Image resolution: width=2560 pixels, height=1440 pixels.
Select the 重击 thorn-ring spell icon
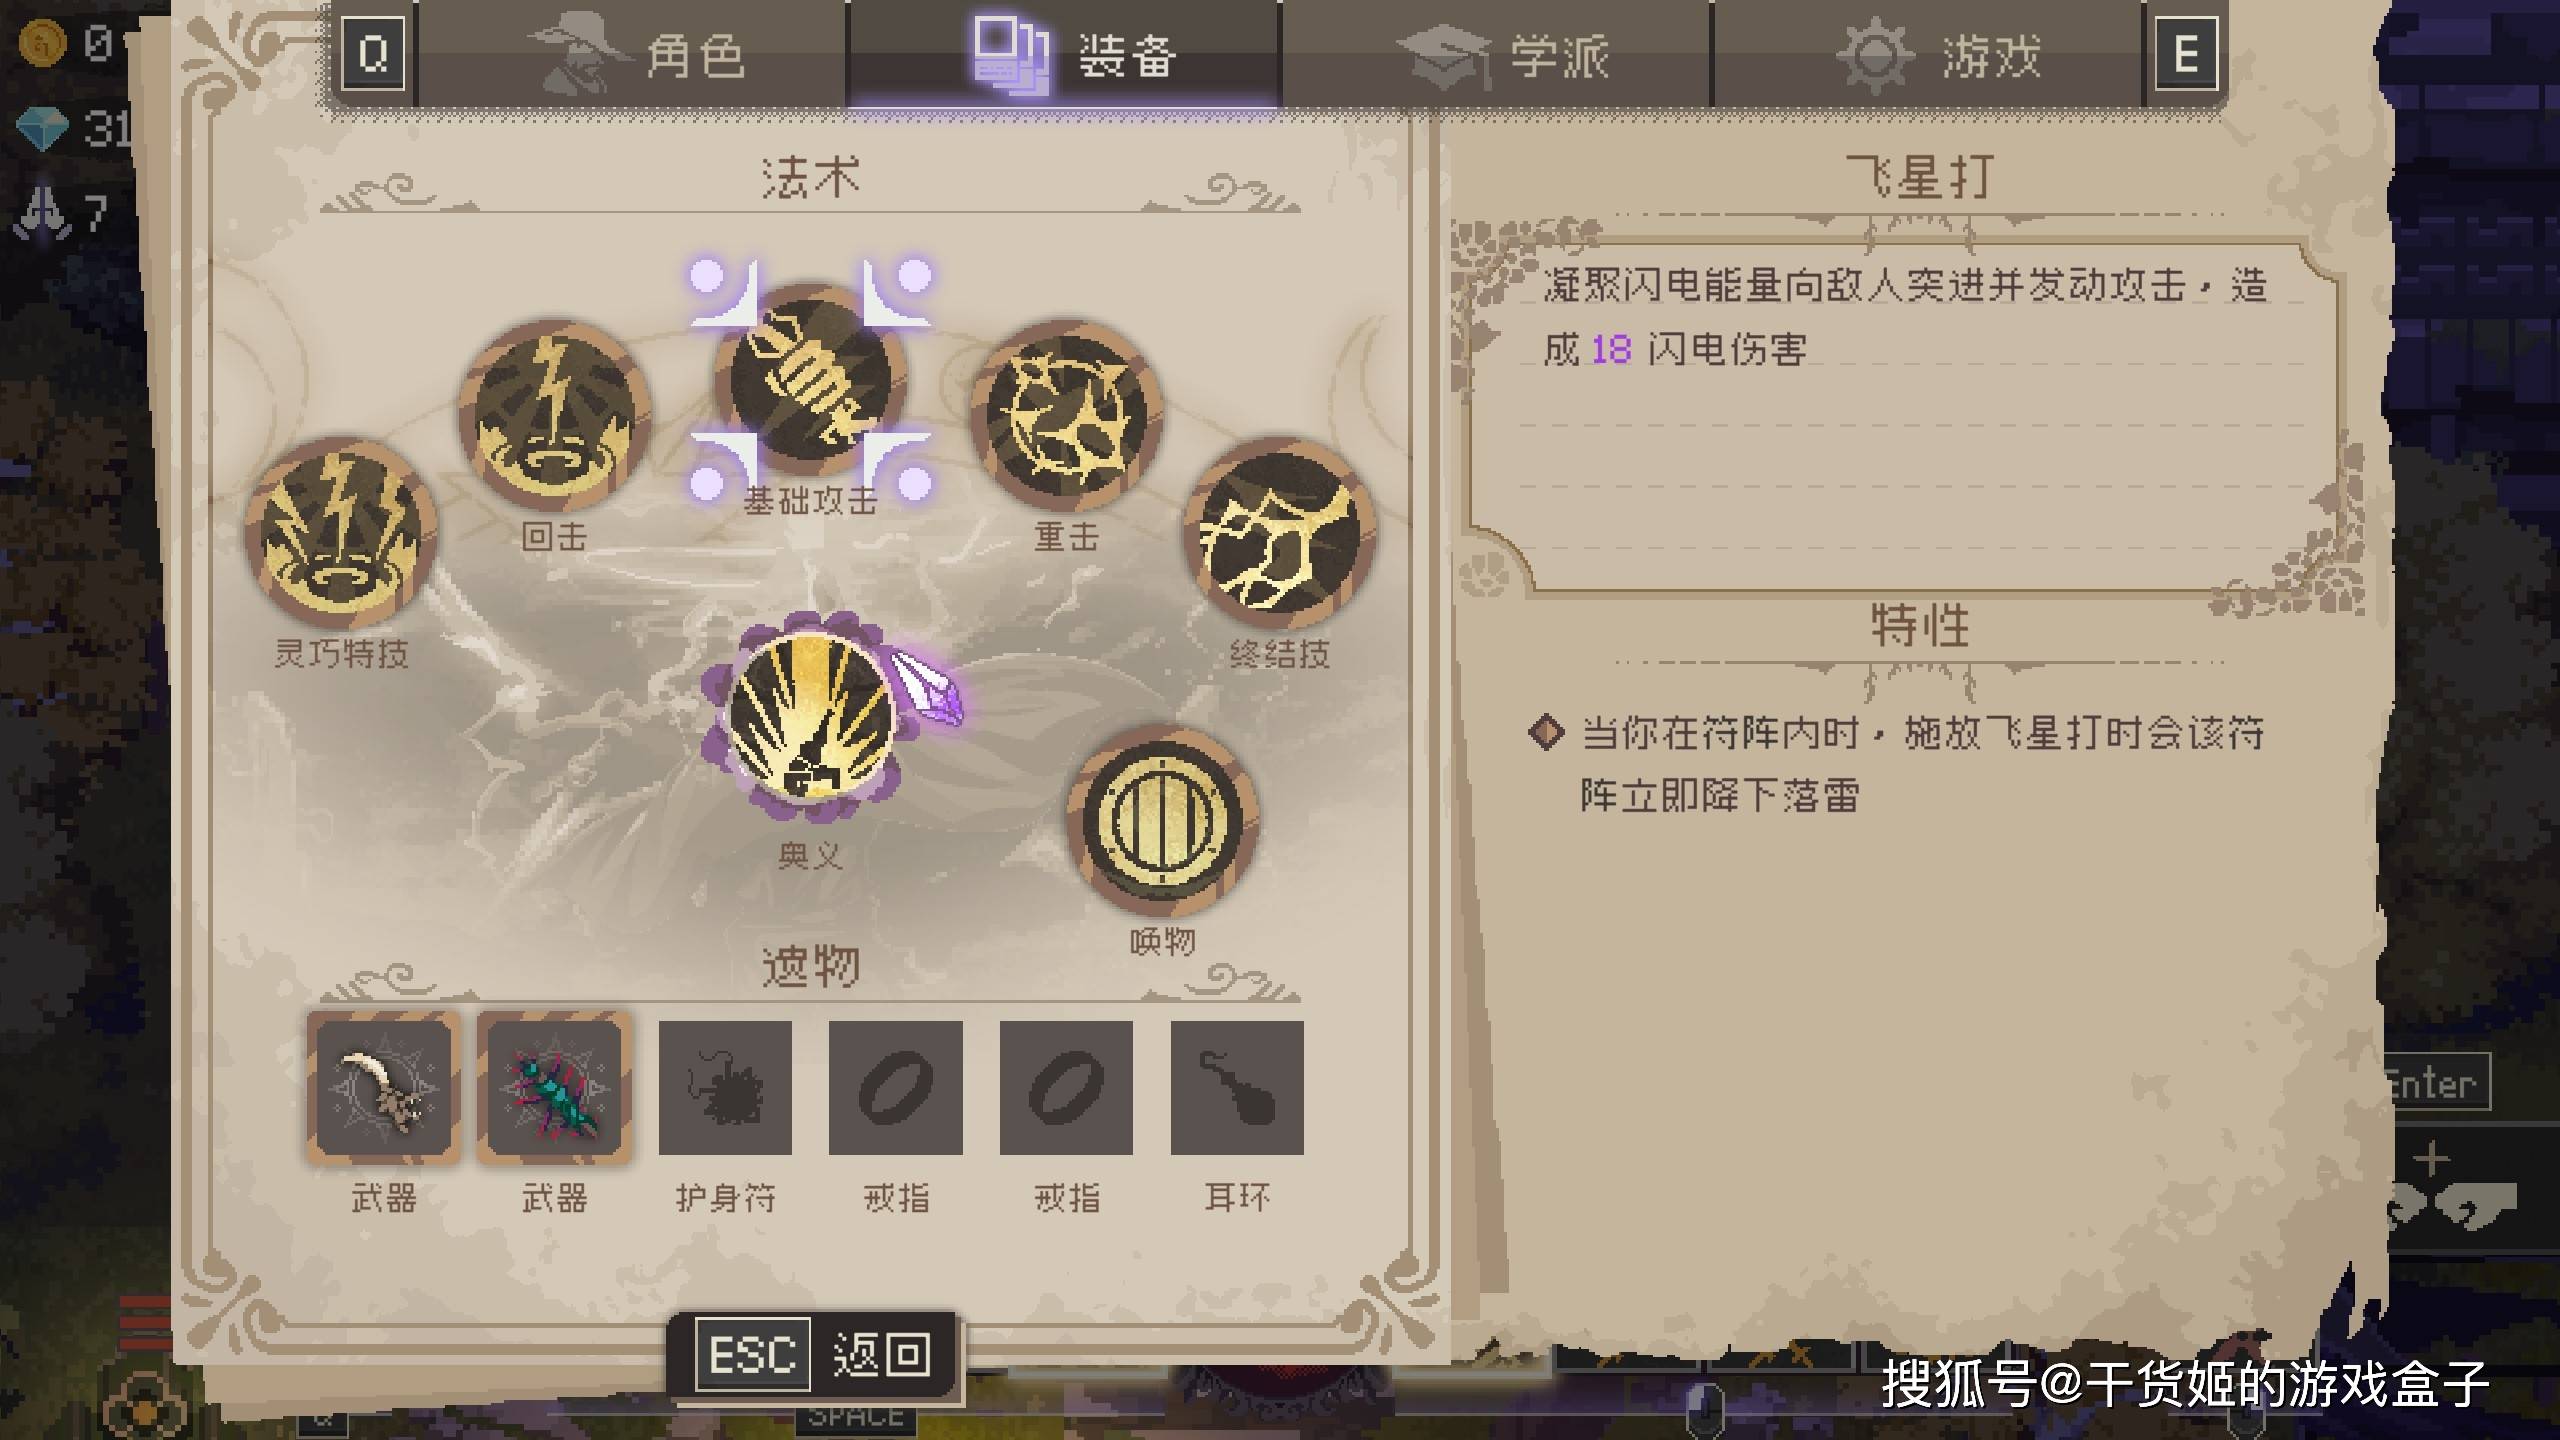(x=1067, y=416)
